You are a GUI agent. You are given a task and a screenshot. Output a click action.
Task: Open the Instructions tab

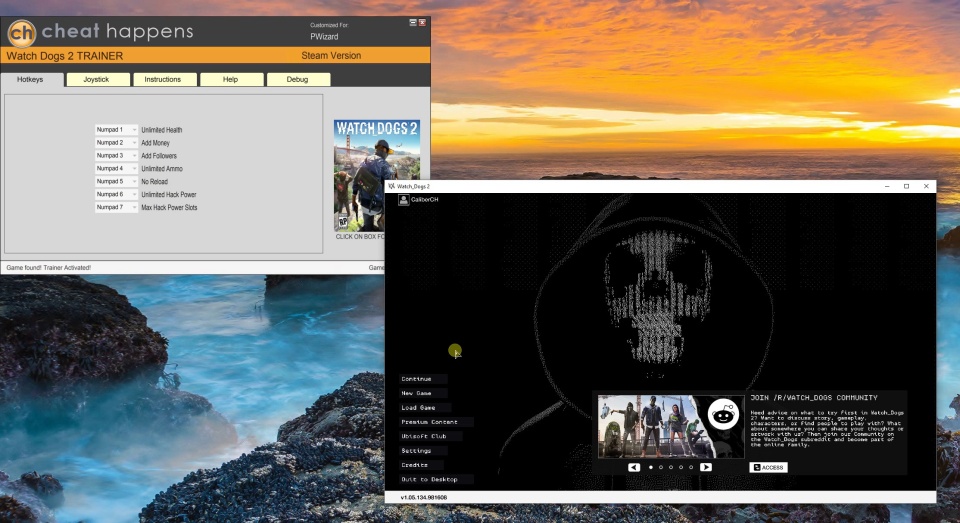tap(164, 80)
